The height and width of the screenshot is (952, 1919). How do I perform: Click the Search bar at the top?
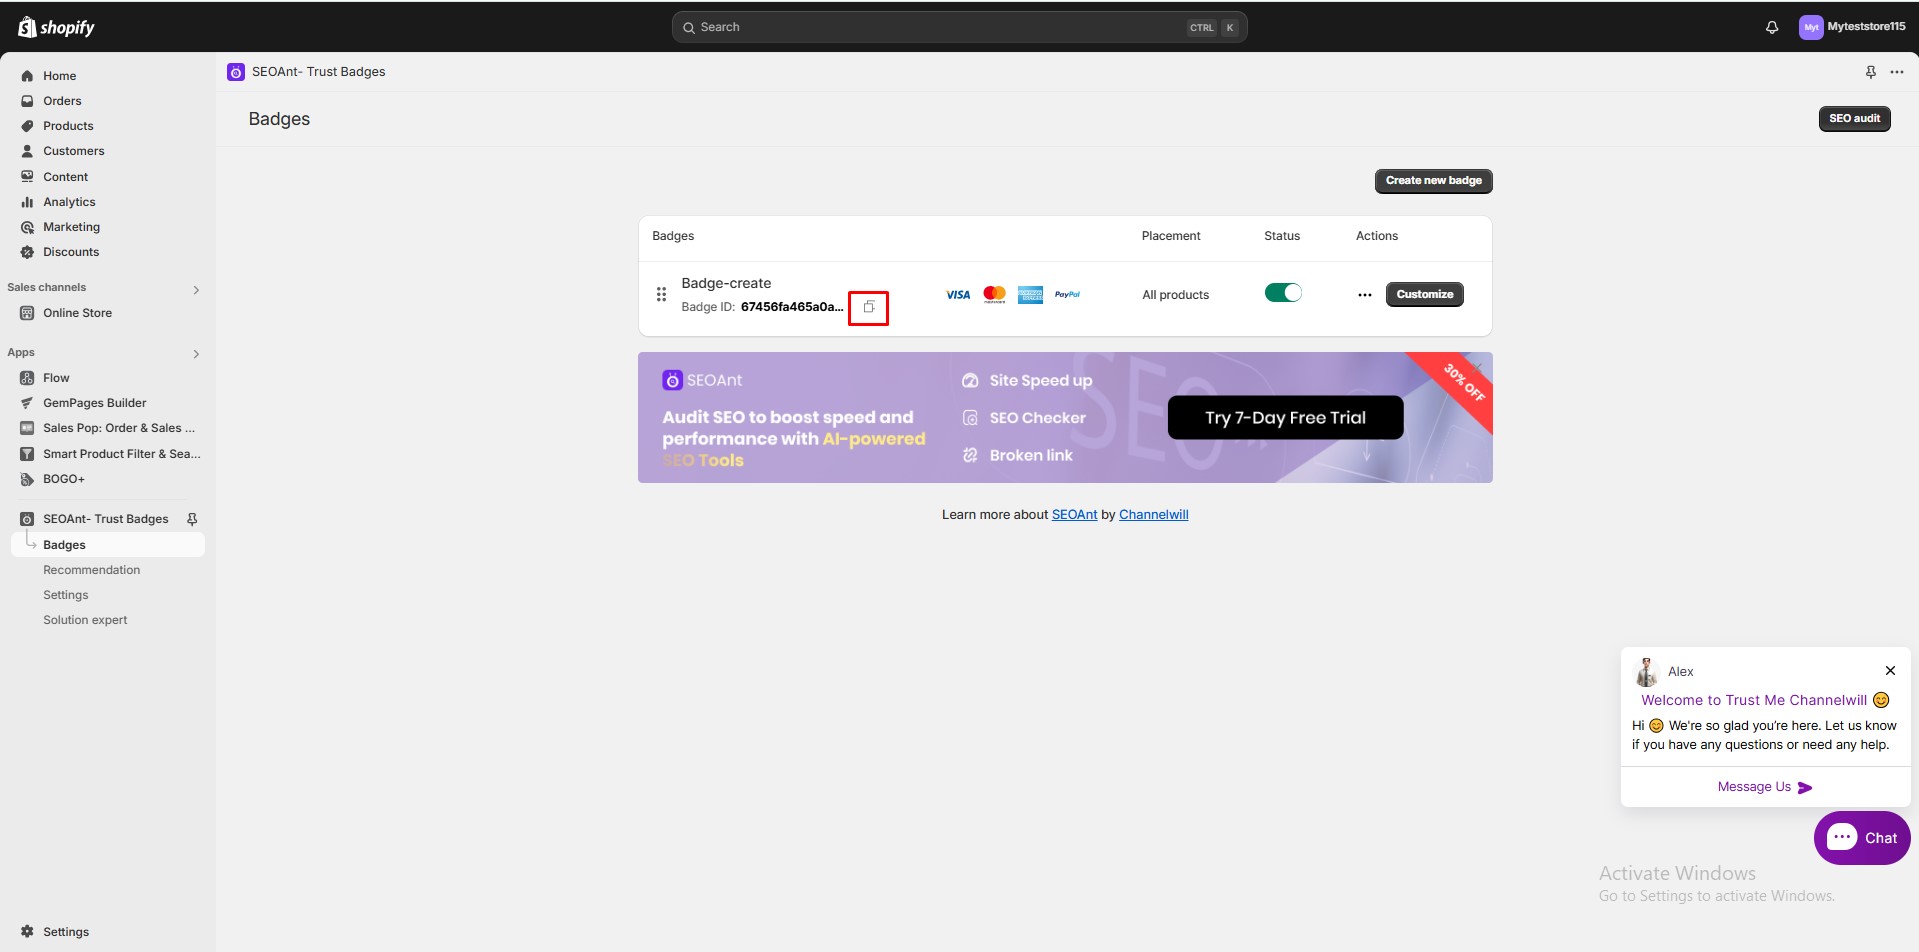[x=957, y=27]
